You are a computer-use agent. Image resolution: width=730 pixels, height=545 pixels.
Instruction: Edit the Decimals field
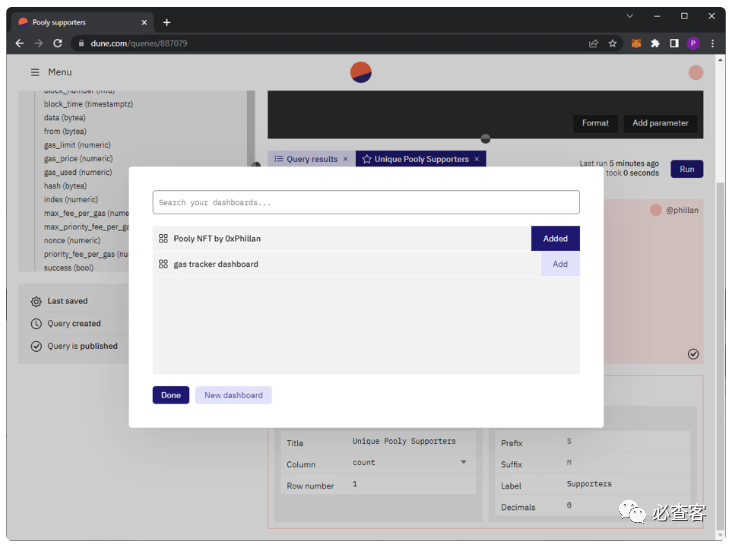click(624, 505)
